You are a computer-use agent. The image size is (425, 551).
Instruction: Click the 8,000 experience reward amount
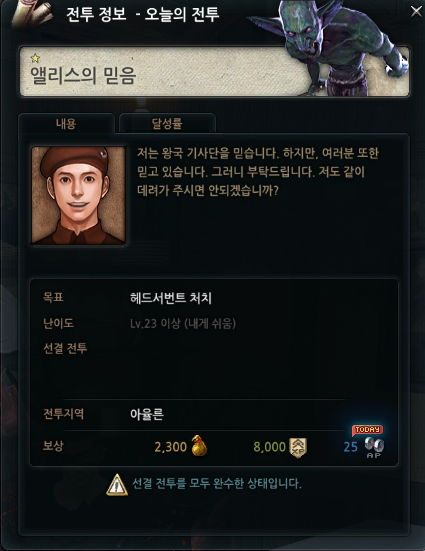(270, 447)
